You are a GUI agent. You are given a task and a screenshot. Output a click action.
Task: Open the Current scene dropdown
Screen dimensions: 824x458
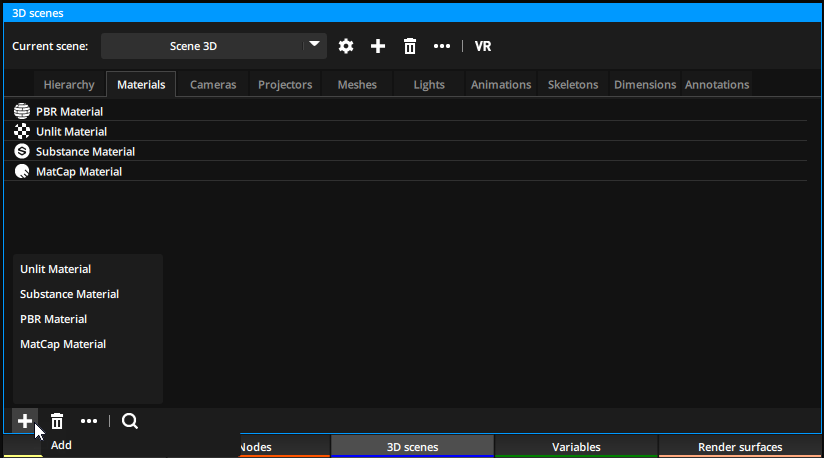click(214, 46)
